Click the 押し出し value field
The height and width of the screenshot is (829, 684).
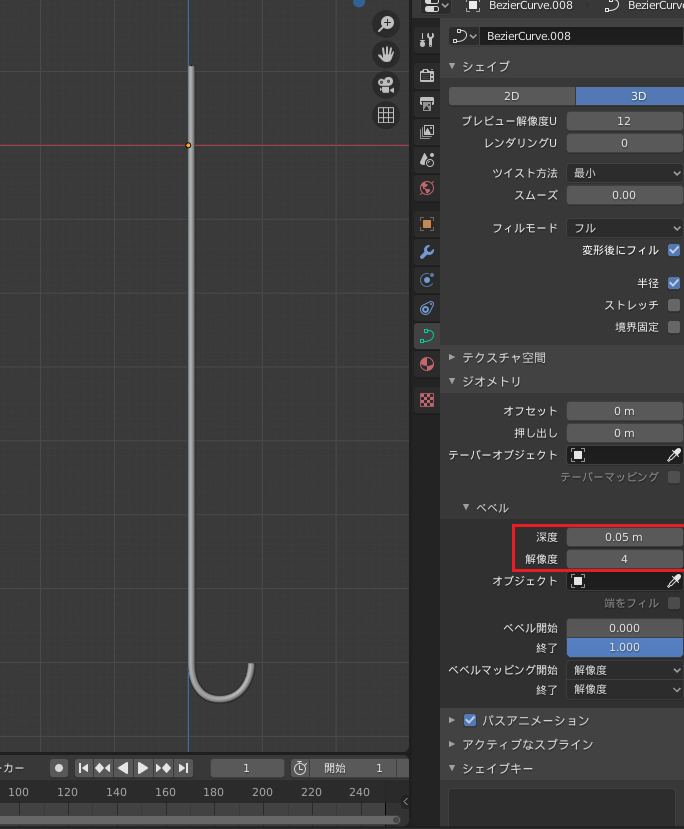coord(625,433)
